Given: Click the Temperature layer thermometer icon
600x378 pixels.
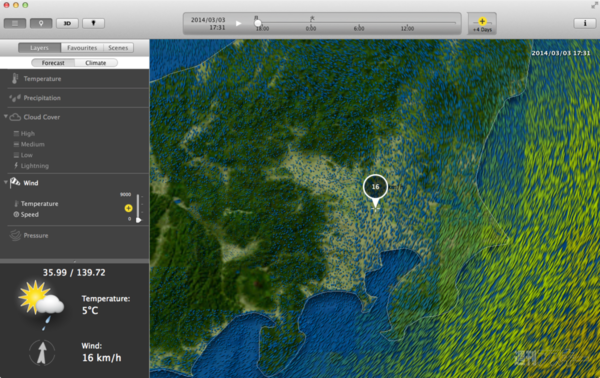Looking at the screenshot, I should [x=15, y=78].
